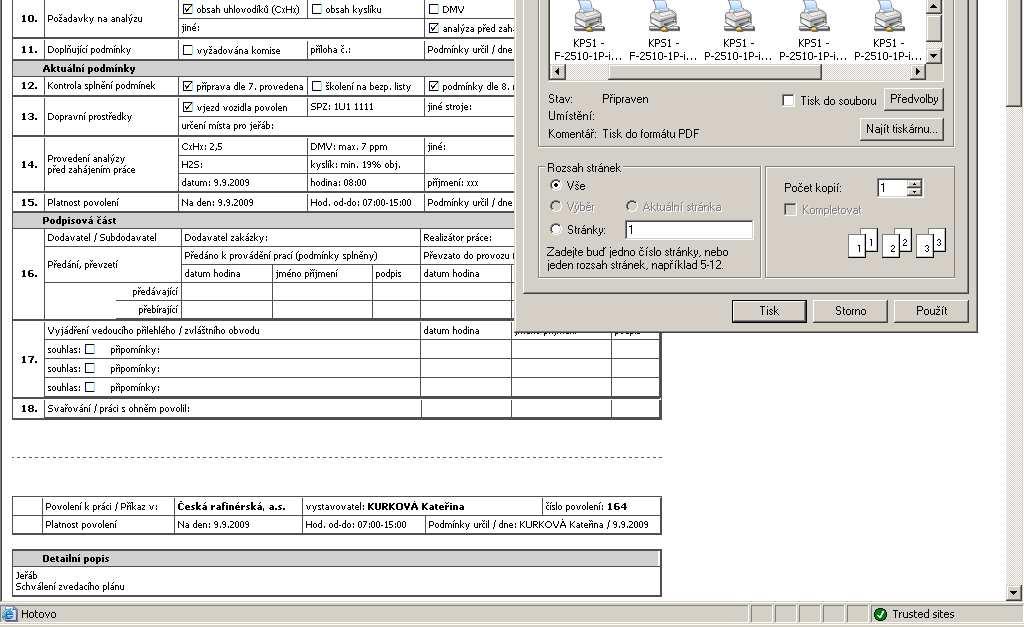This screenshot has height=627, width=1024.
Task: Check the first 'souhlas' checkbox in row 17
Action: point(90,349)
